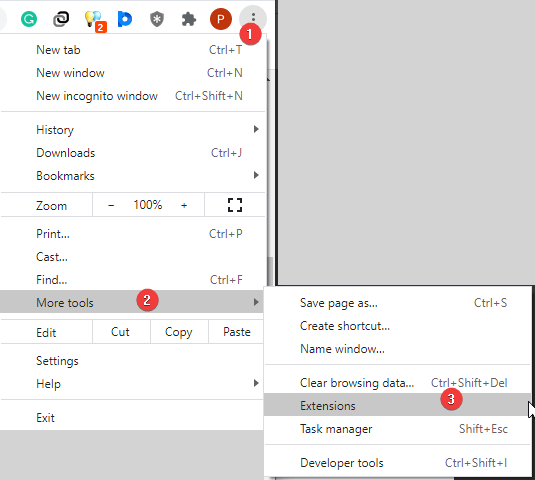Open the shield asterisk extension
Image resolution: width=535 pixels, height=480 pixels.
coord(157,19)
